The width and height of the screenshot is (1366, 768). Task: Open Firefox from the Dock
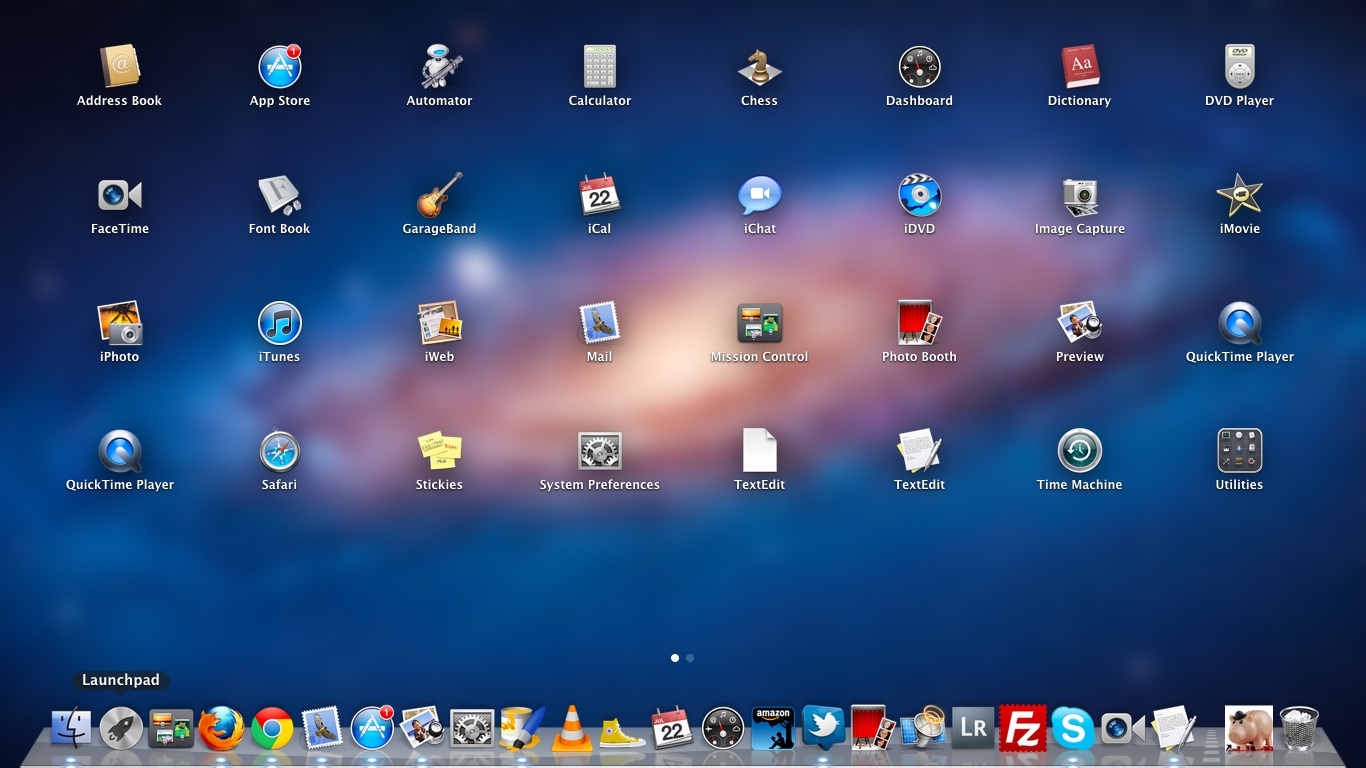click(221, 728)
